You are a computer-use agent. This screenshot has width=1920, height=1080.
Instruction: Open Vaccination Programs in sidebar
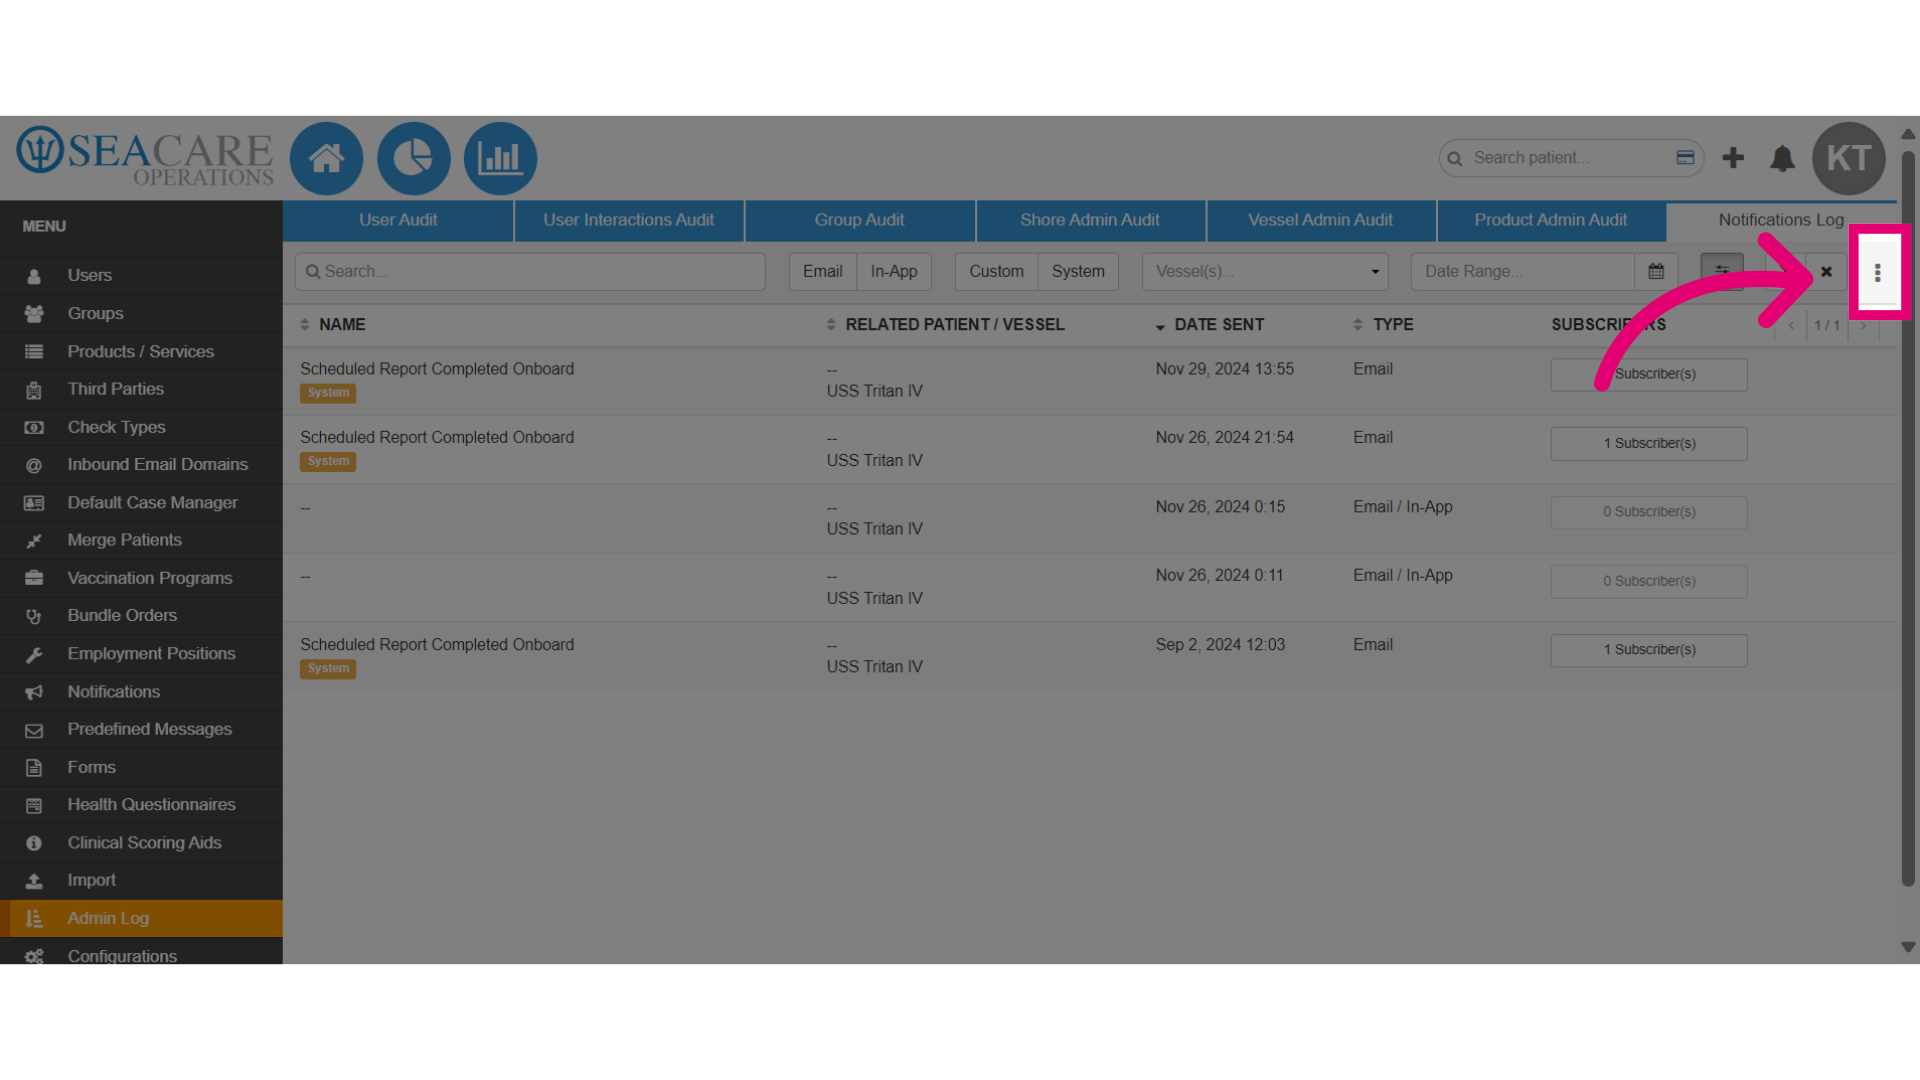pyautogui.click(x=141, y=578)
